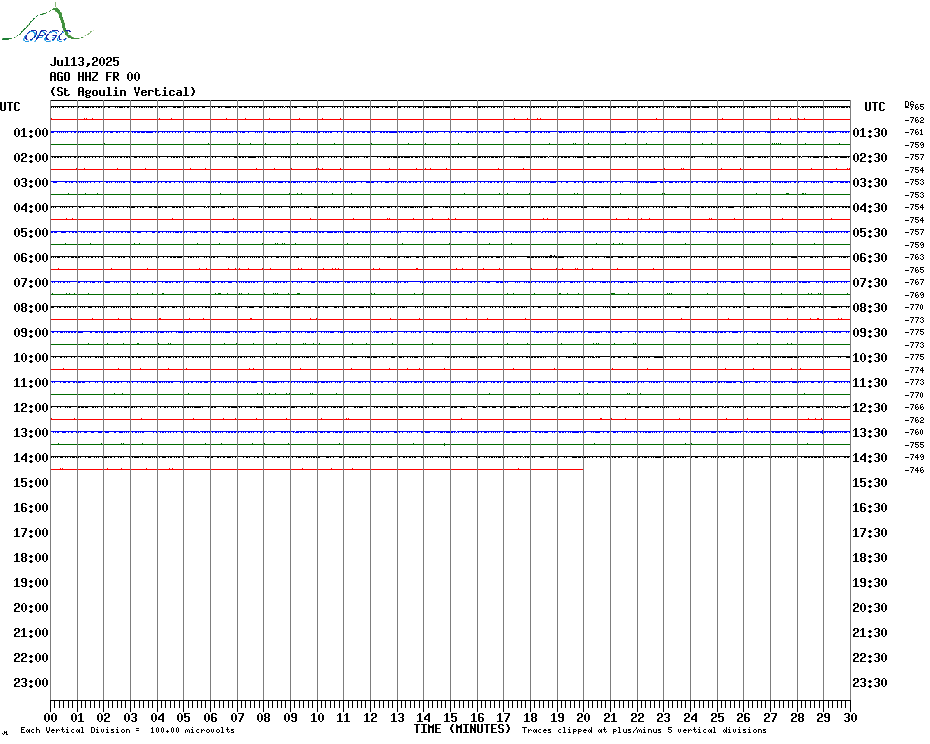Click the 19:30 half-hour label
The width and height of the screenshot is (930, 744).
pyautogui.click(x=870, y=583)
